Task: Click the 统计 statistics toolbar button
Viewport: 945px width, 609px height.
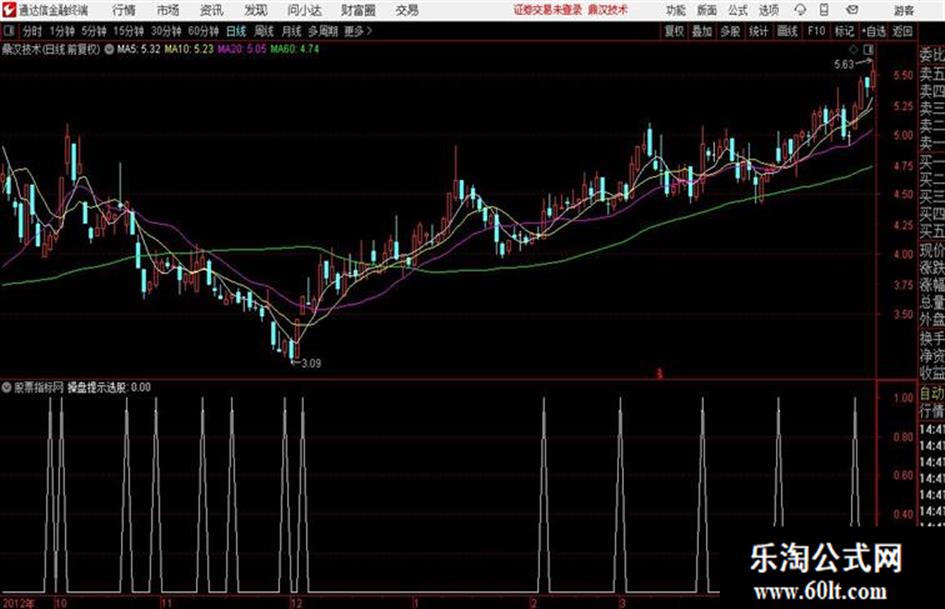Action: (x=758, y=31)
